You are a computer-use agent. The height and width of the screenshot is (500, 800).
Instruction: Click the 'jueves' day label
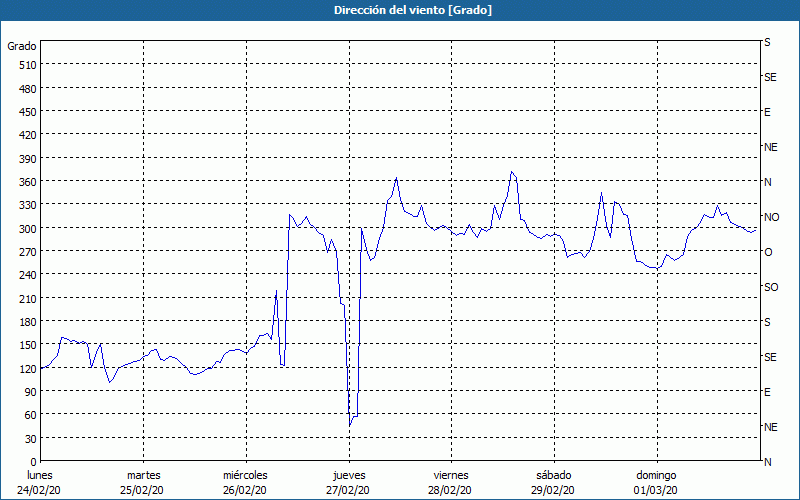(349, 476)
